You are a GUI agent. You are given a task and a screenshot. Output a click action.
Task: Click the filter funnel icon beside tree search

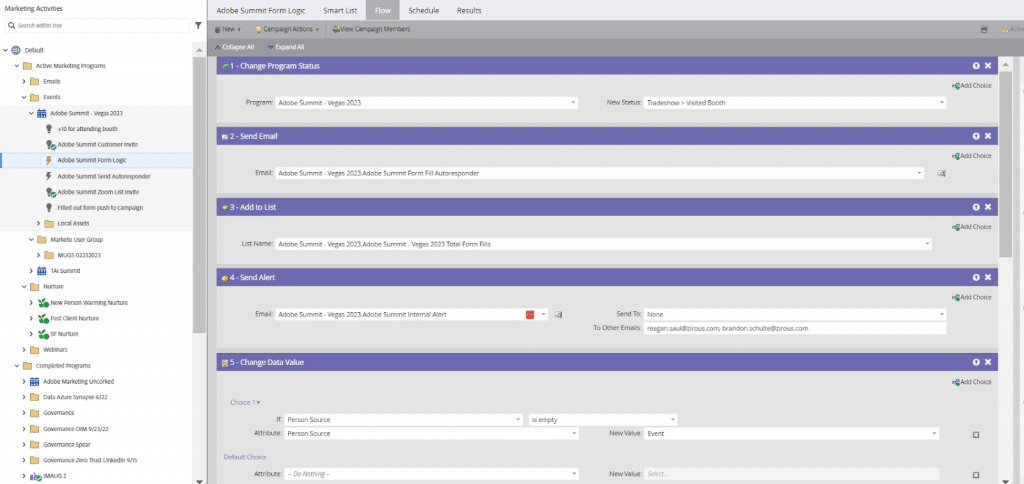tap(198, 25)
